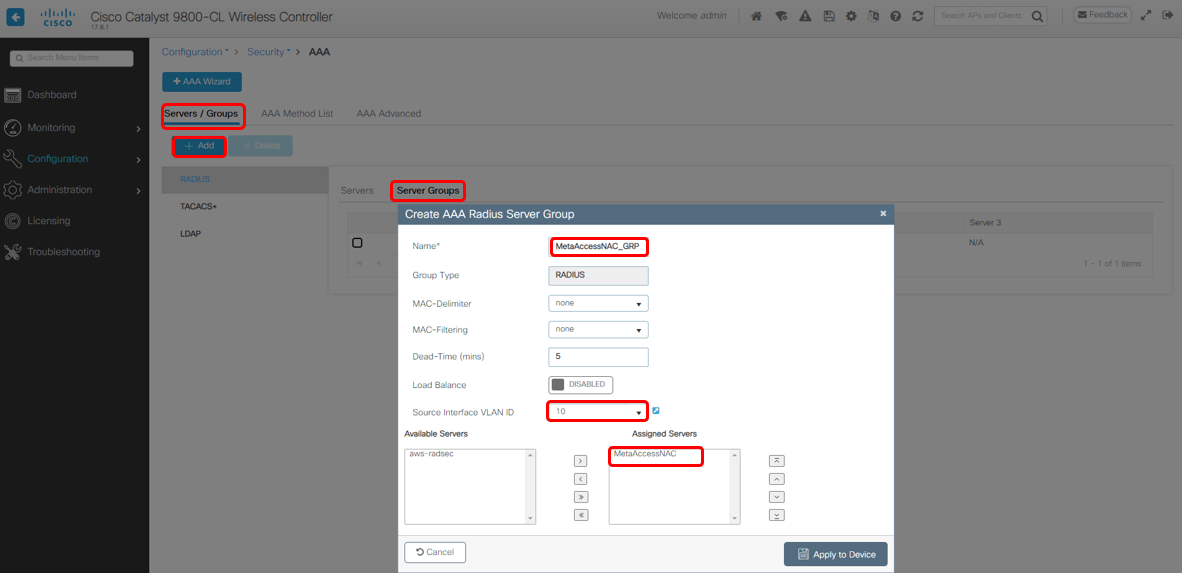Expand the Administration menu chevron
Viewport: 1183px width, 573px height.
coord(138,190)
